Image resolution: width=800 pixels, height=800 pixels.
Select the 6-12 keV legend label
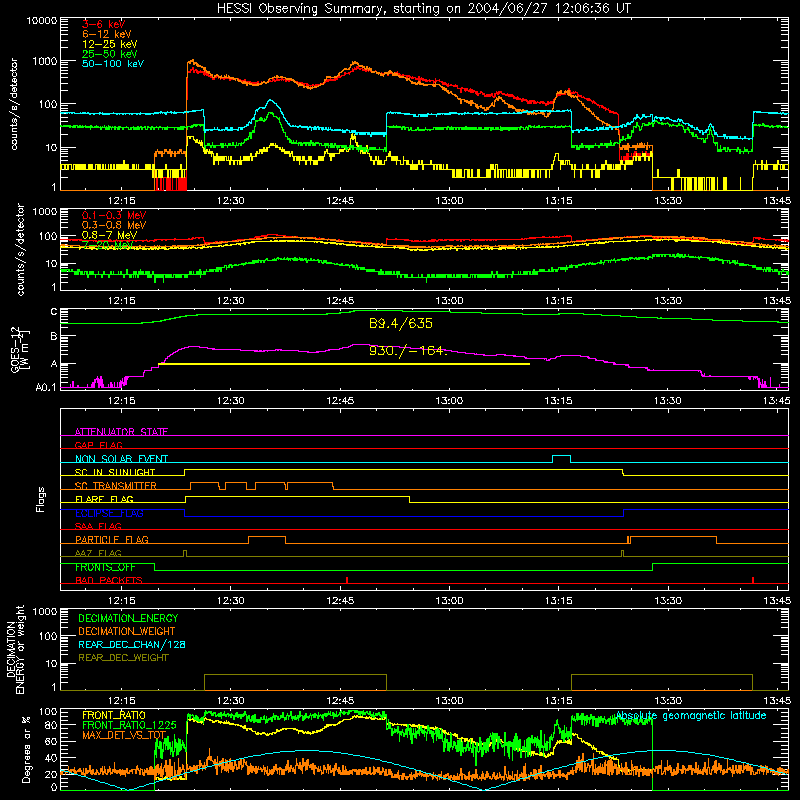click(107, 34)
